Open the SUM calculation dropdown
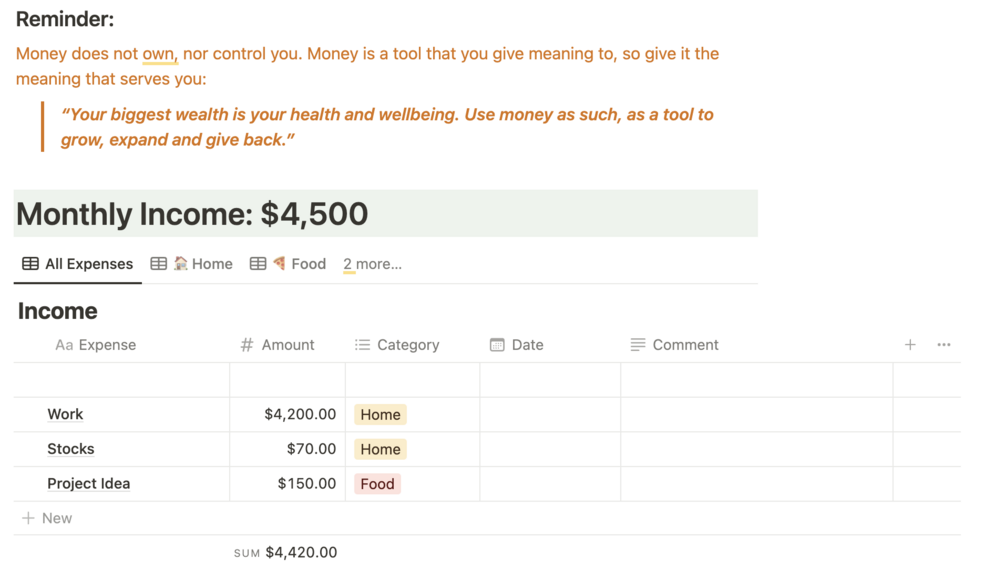Screen dimensions: 1005x580 coord(286,552)
